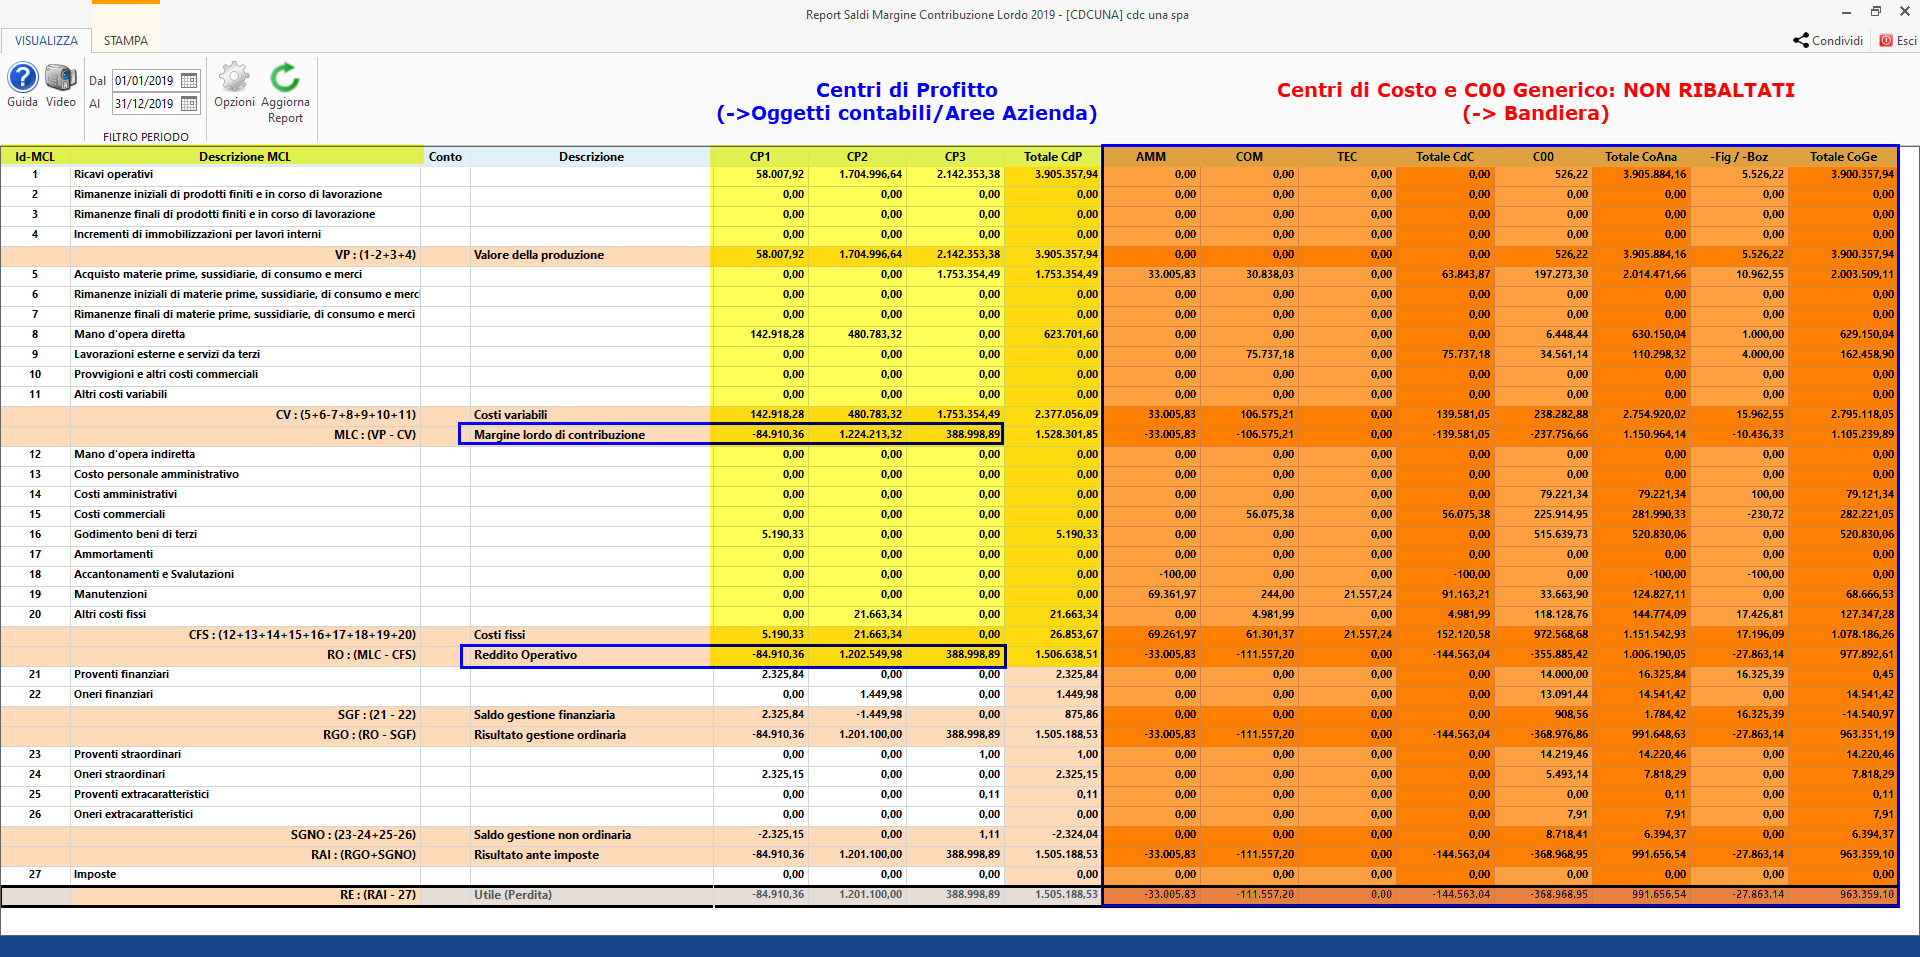Click the Esci exit button
The image size is (1920, 957).
(1898, 41)
